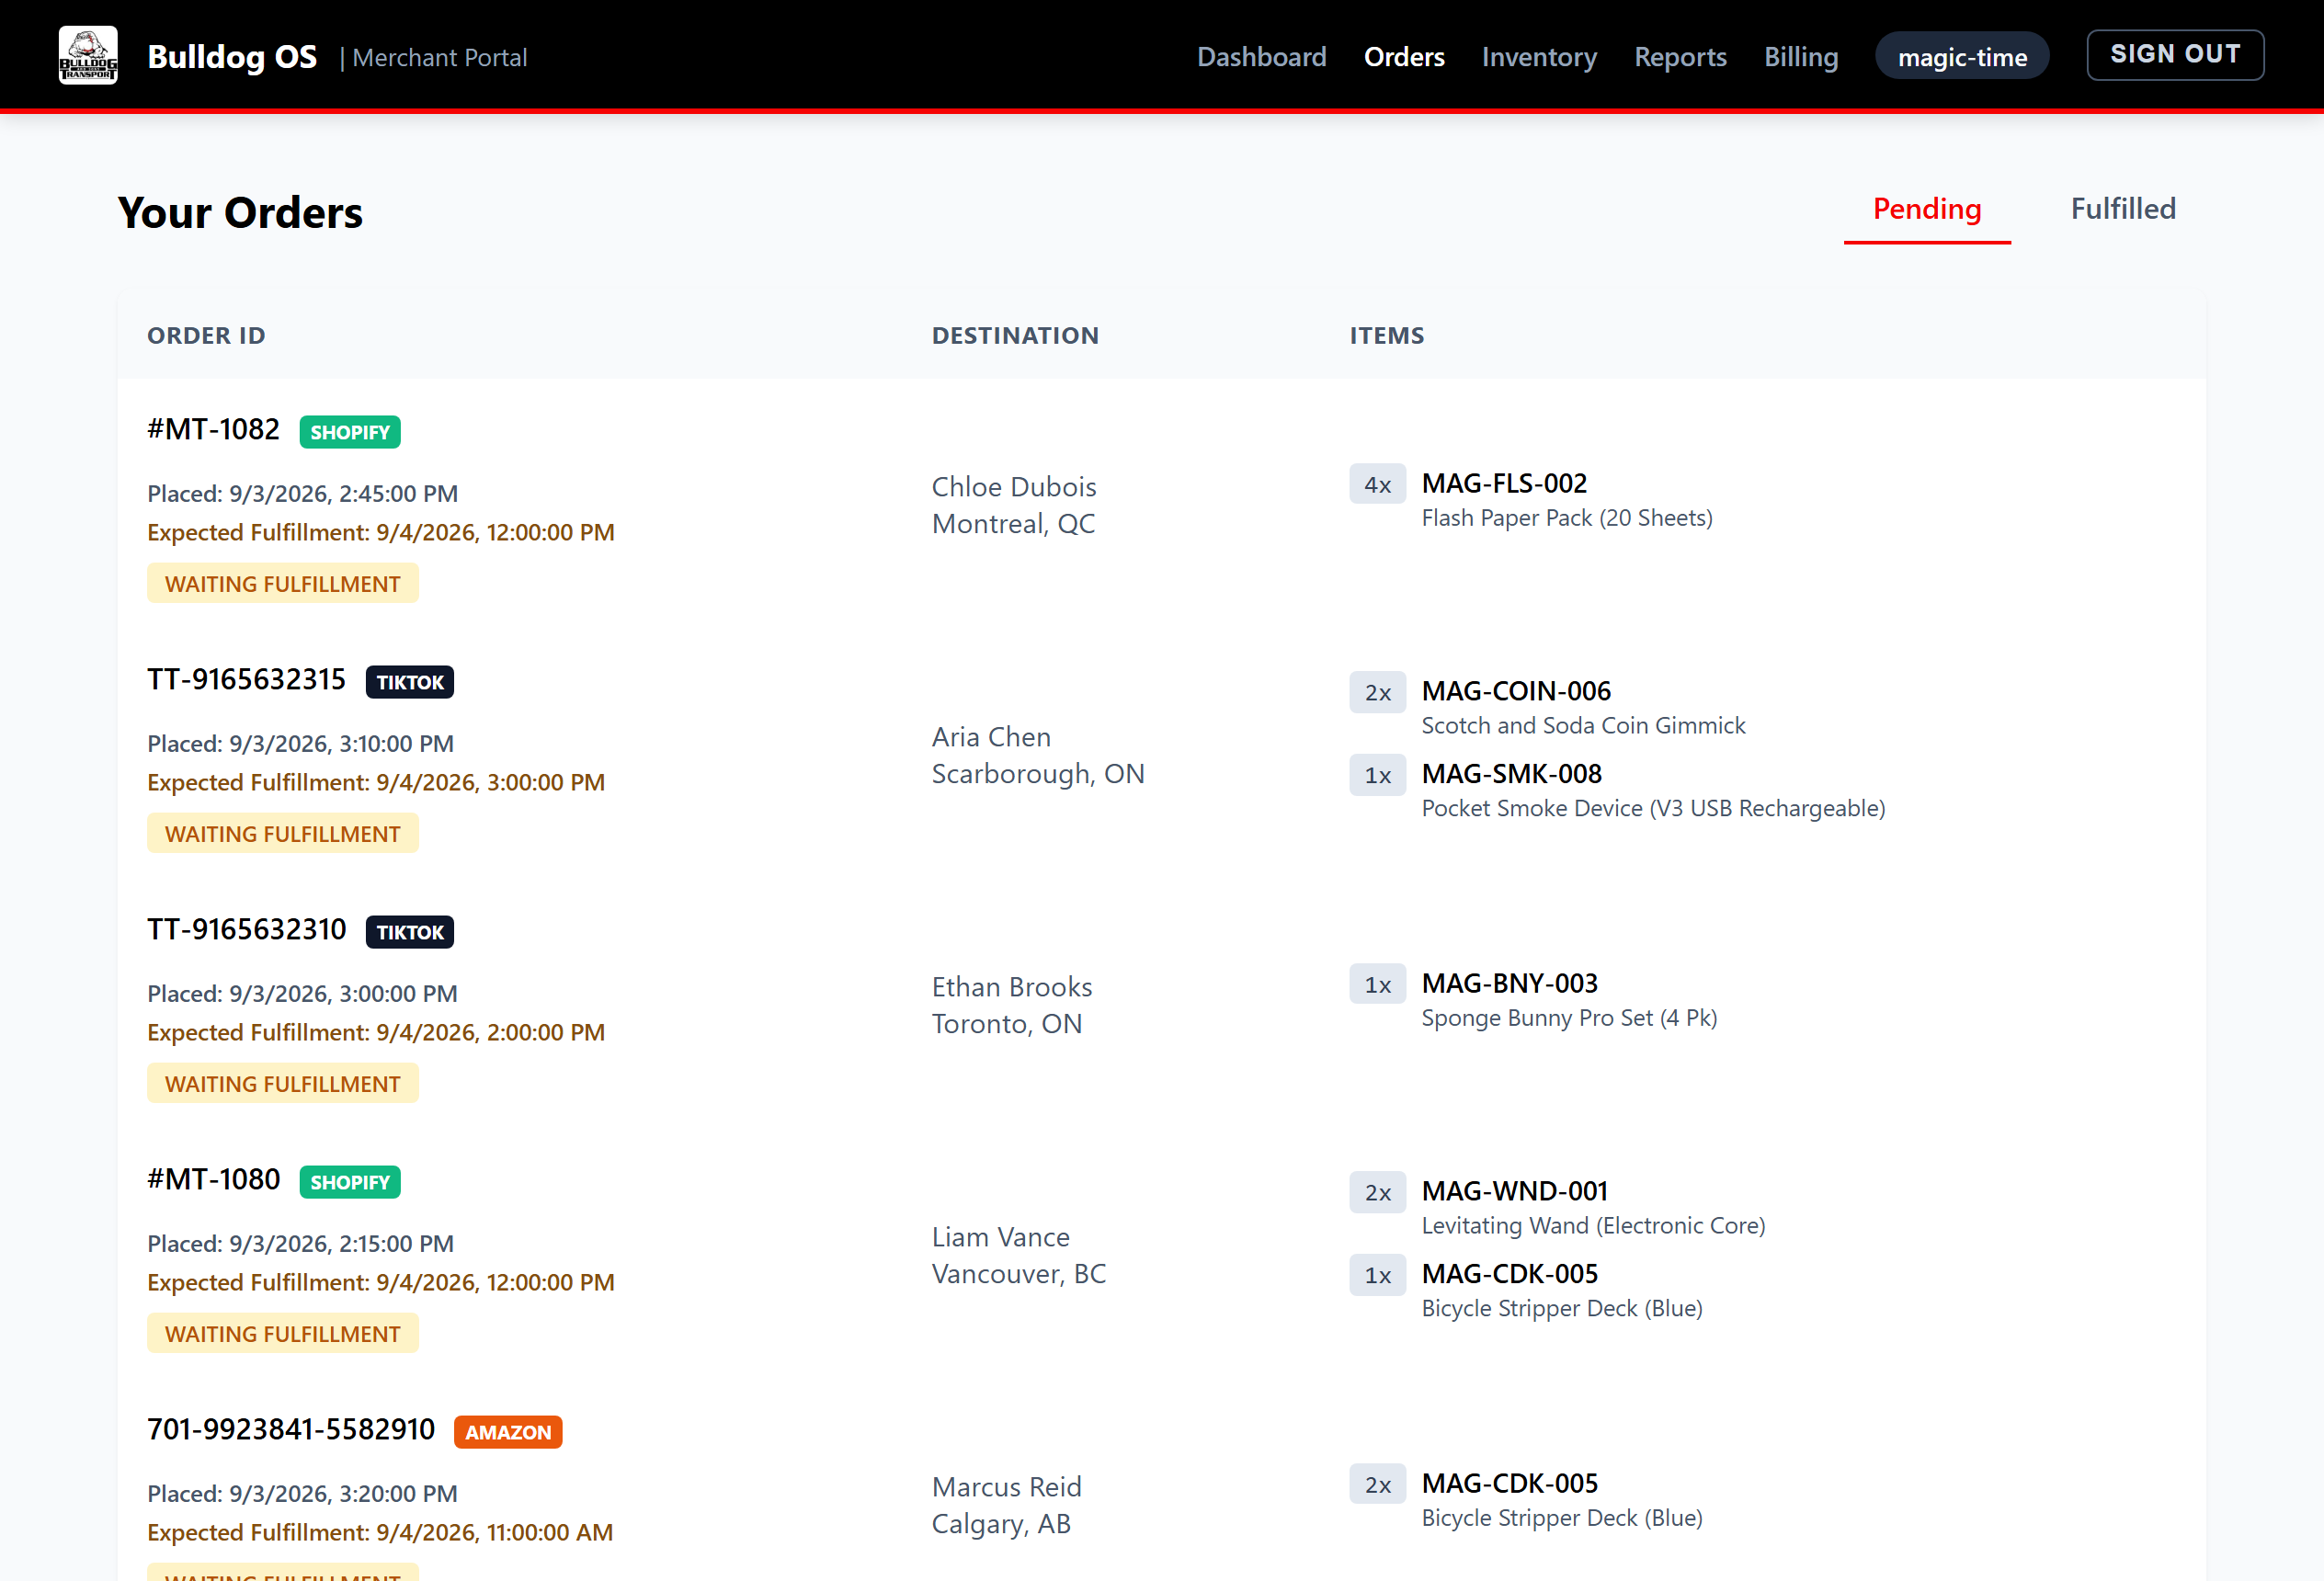Click the DESTINATION column header
The width and height of the screenshot is (2324, 1581).
(1015, 336)
